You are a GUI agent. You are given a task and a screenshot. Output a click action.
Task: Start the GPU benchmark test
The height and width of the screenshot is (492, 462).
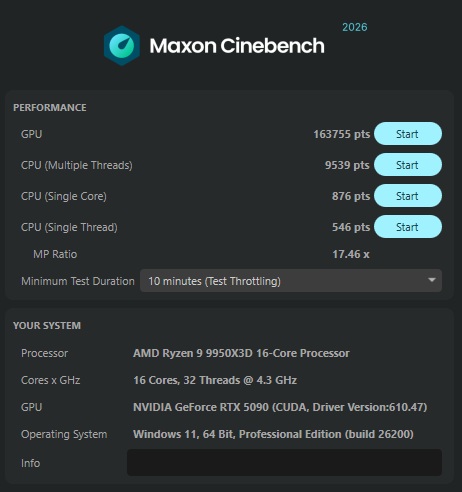click(408, 134)
